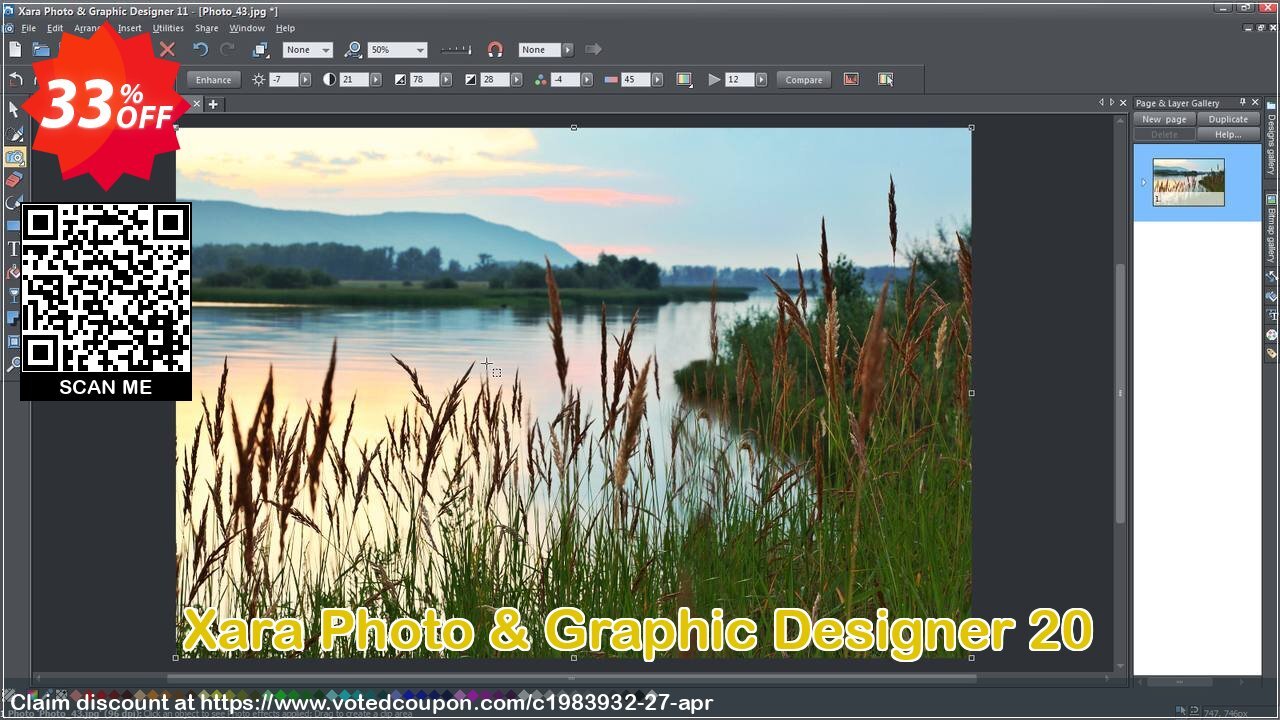Select the Photo tool camera icon

14,157
